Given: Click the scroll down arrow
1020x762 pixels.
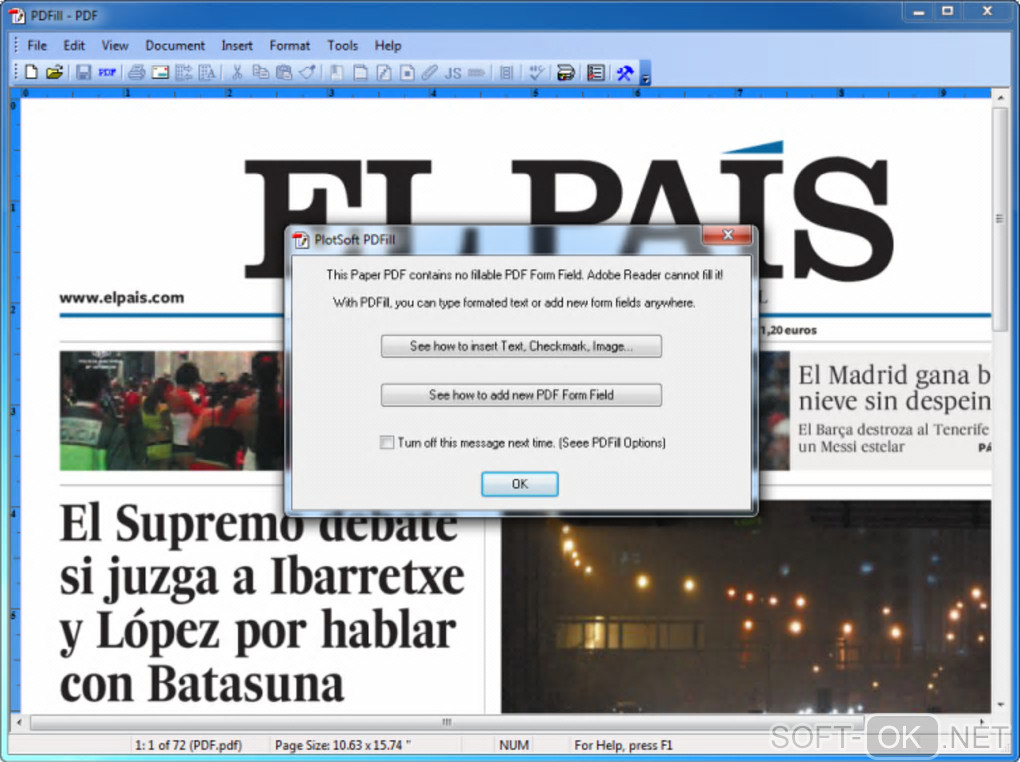Looking at the screenshot, I should [x=999, y=705].
